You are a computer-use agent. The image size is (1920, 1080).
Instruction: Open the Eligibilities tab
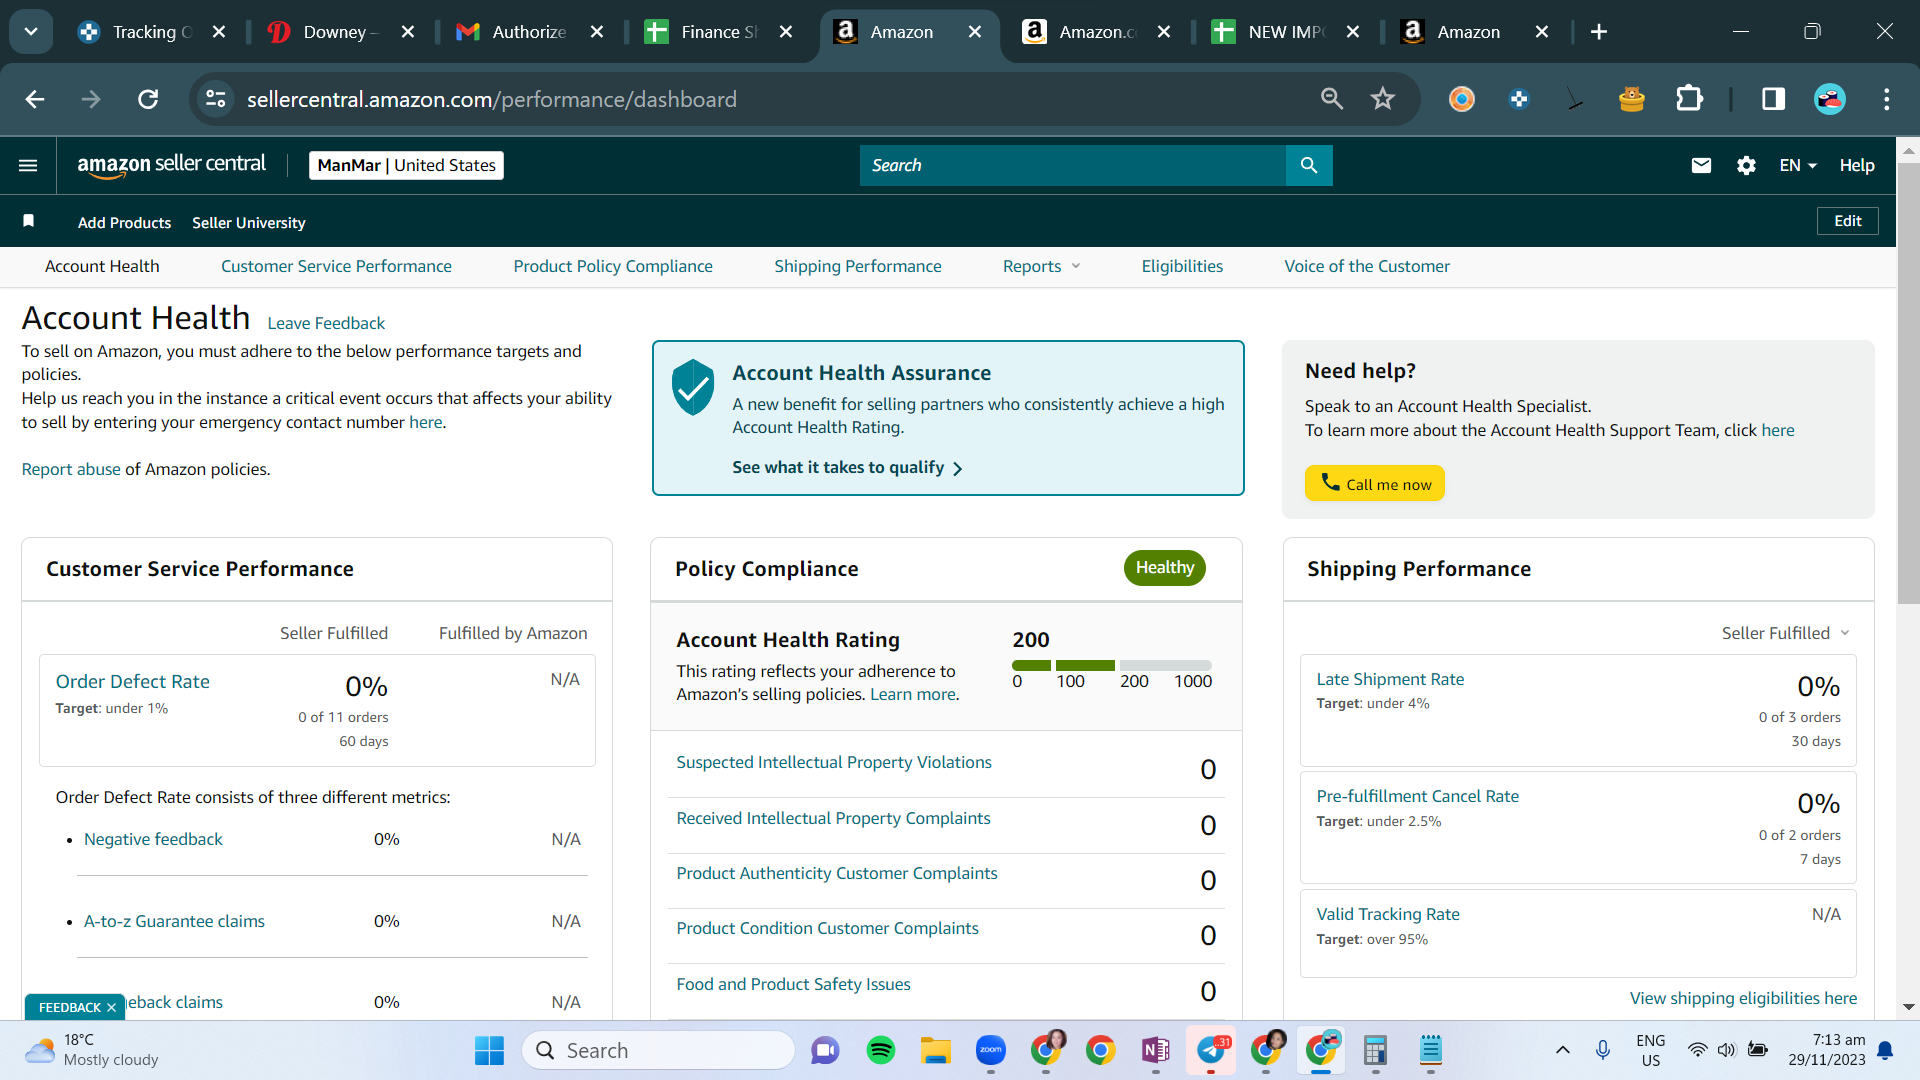tap(1182, 266)
